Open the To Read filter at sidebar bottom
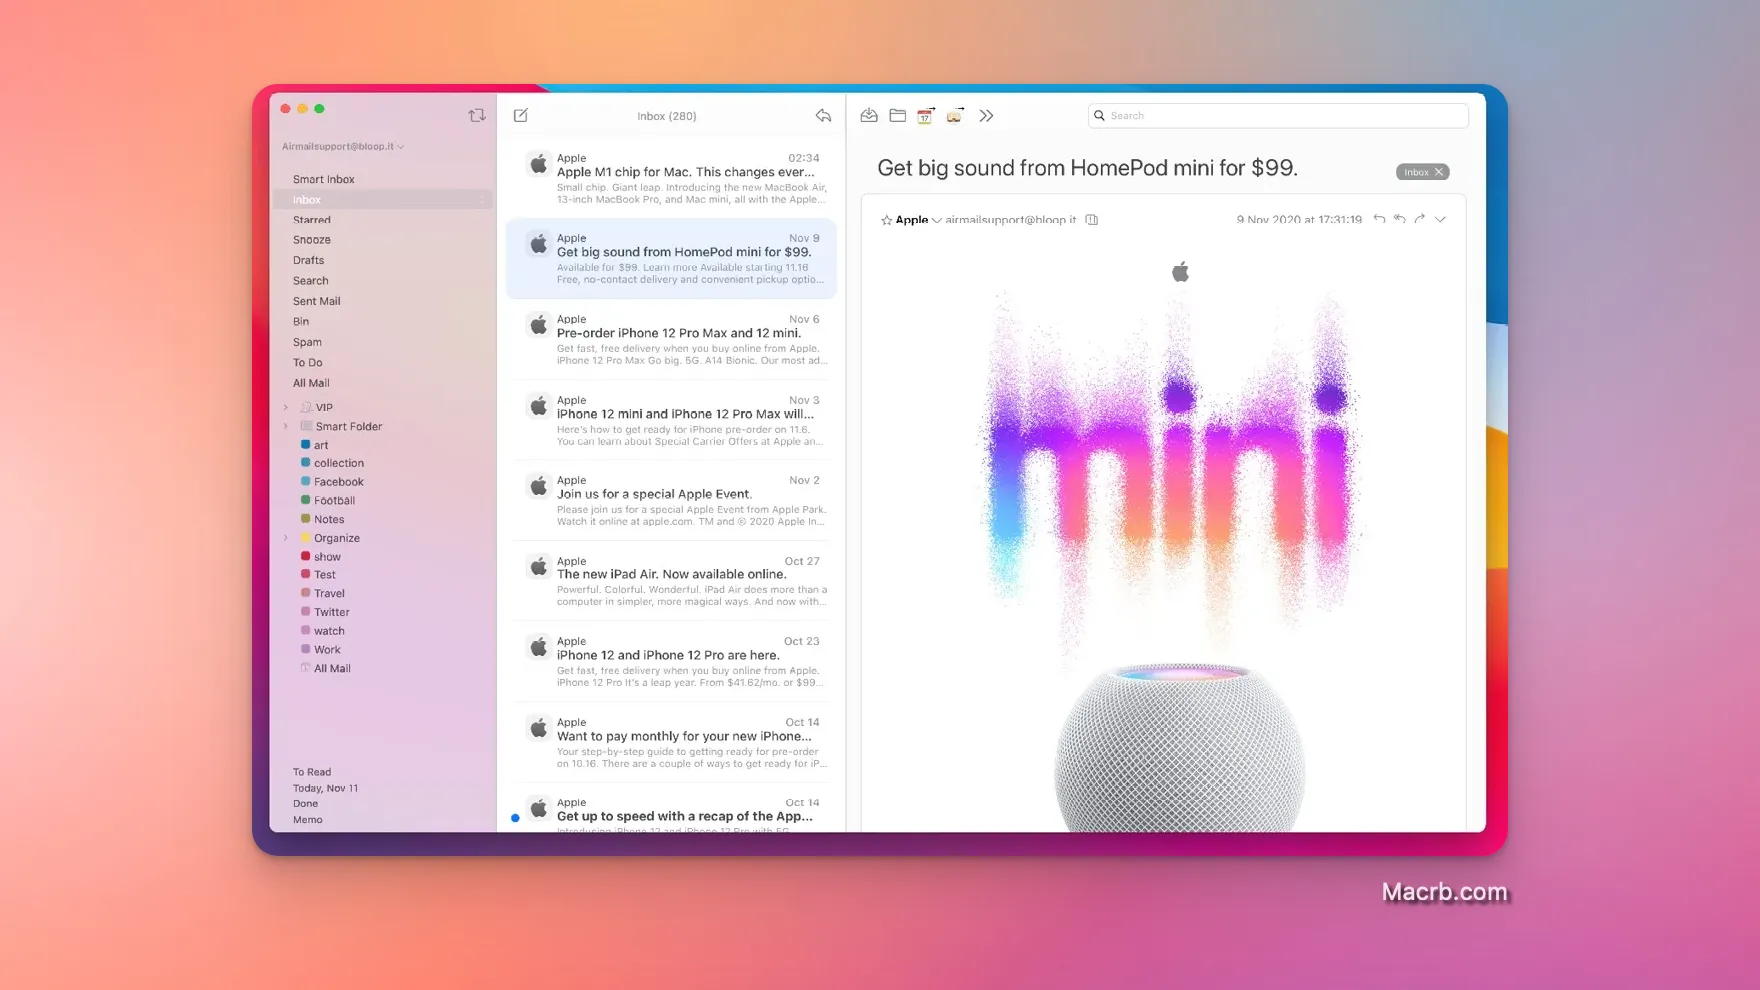 click(312, 772)
